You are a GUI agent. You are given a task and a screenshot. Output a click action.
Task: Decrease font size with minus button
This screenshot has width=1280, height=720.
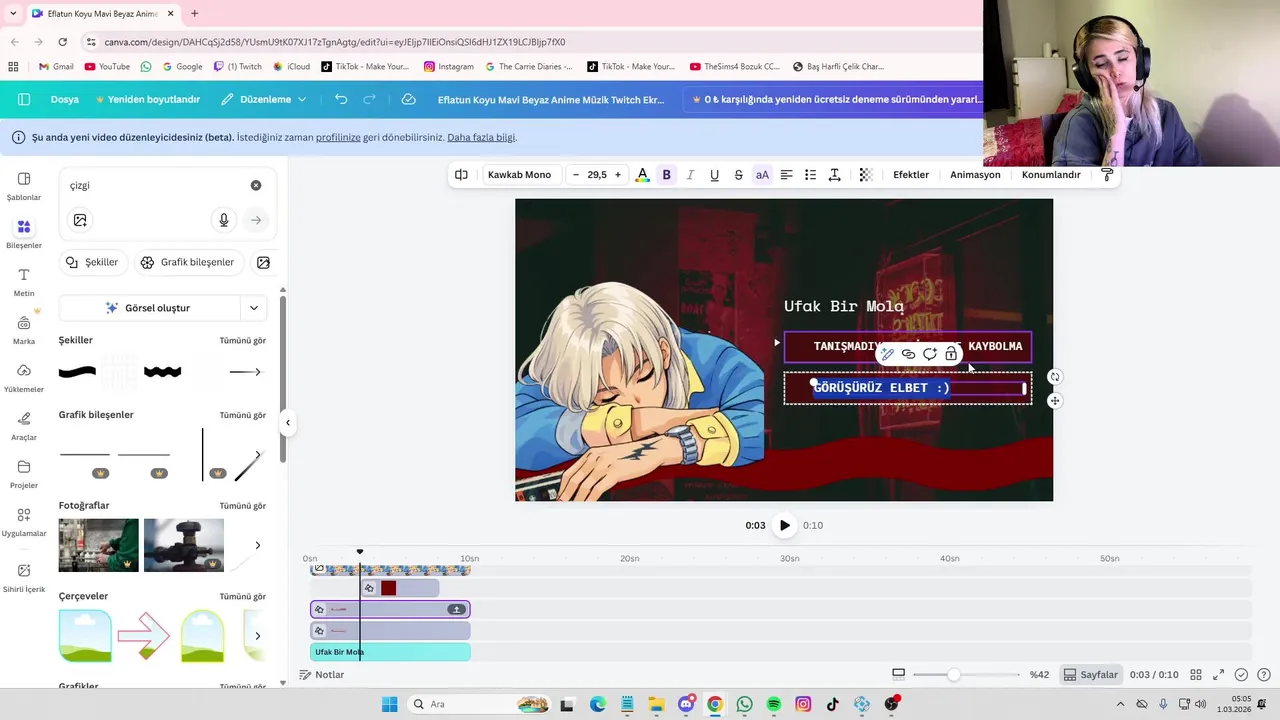pos(576,175)
